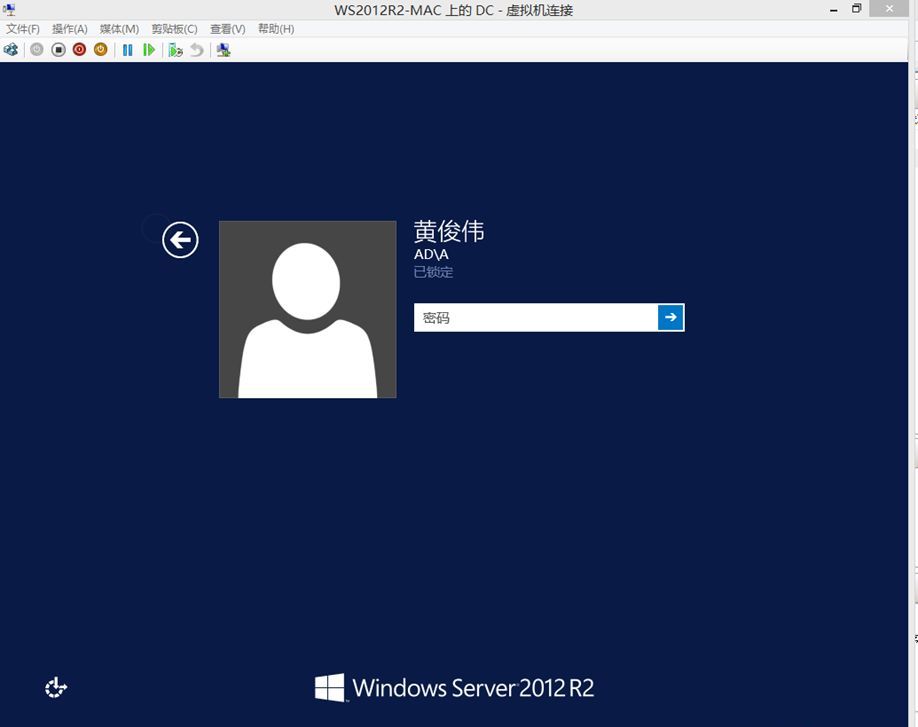
Task: Click the Checkpoint toolbar icon
Action: pyautogui.click(x=176, y=50)
